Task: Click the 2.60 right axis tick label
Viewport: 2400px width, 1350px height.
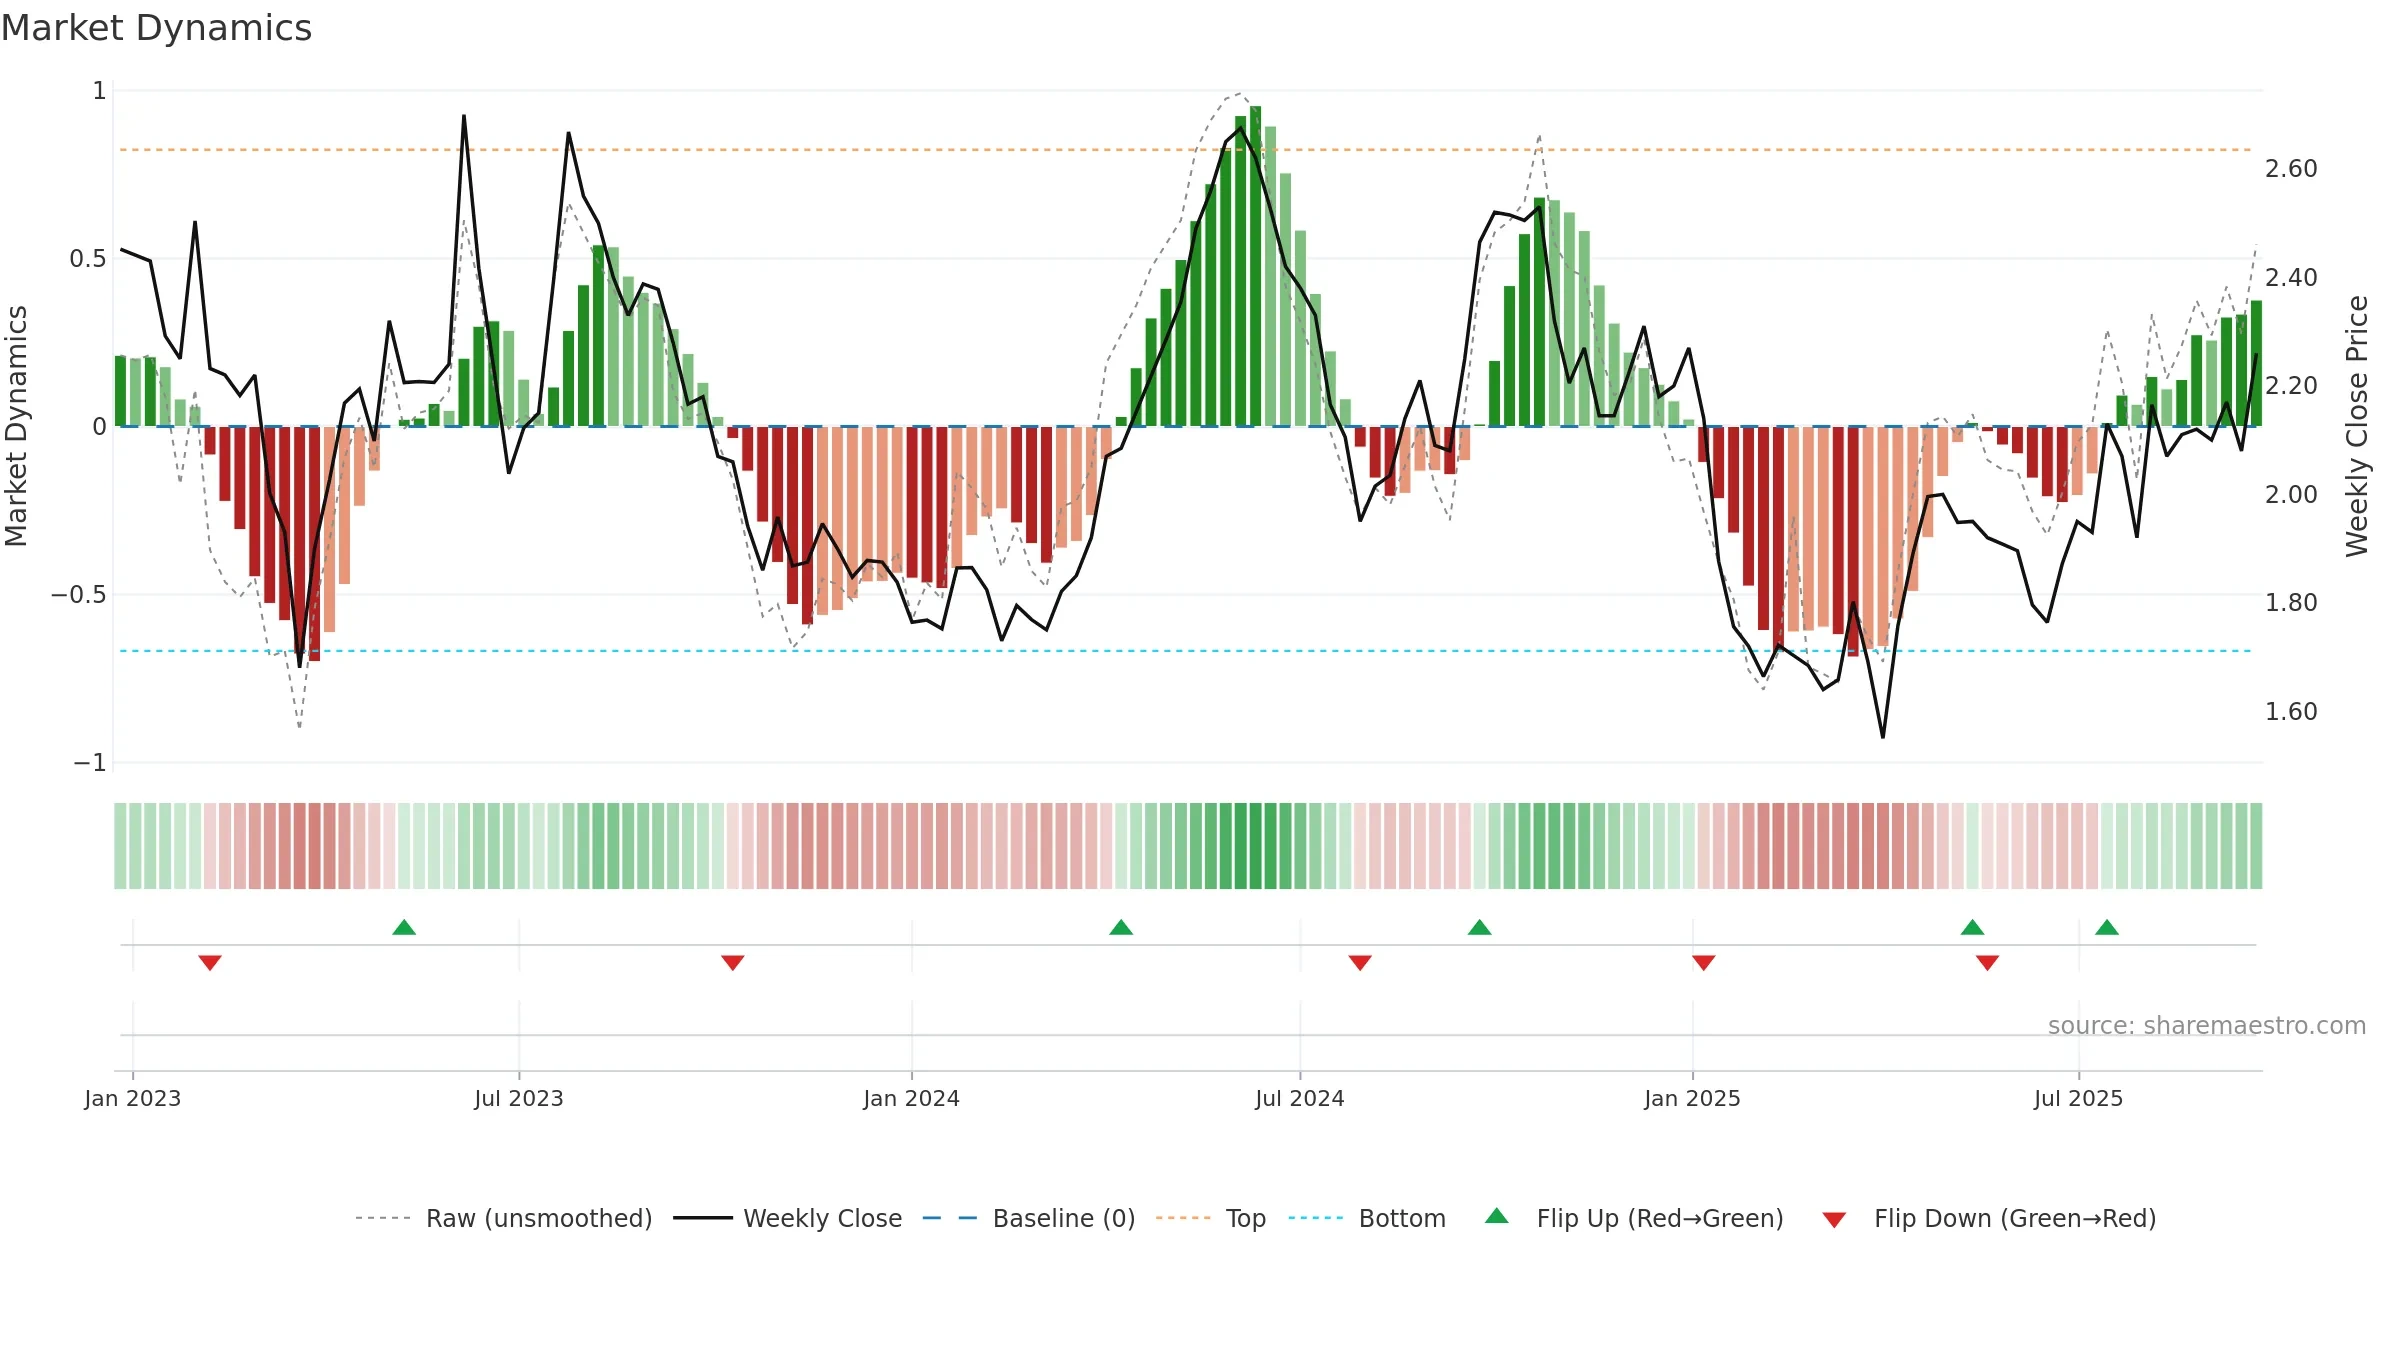Action: click(2291, 169)
